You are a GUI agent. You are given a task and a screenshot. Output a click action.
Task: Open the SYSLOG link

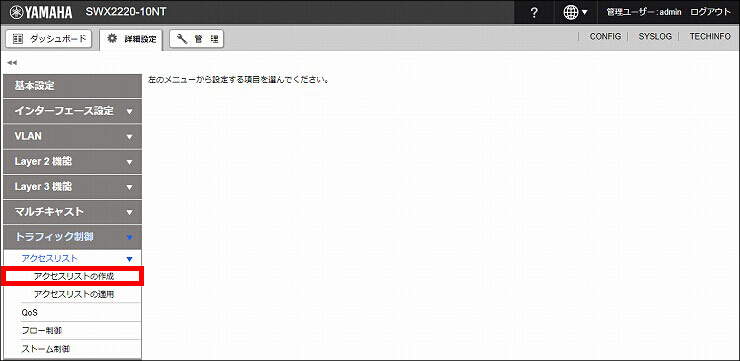tap(655, 36)
